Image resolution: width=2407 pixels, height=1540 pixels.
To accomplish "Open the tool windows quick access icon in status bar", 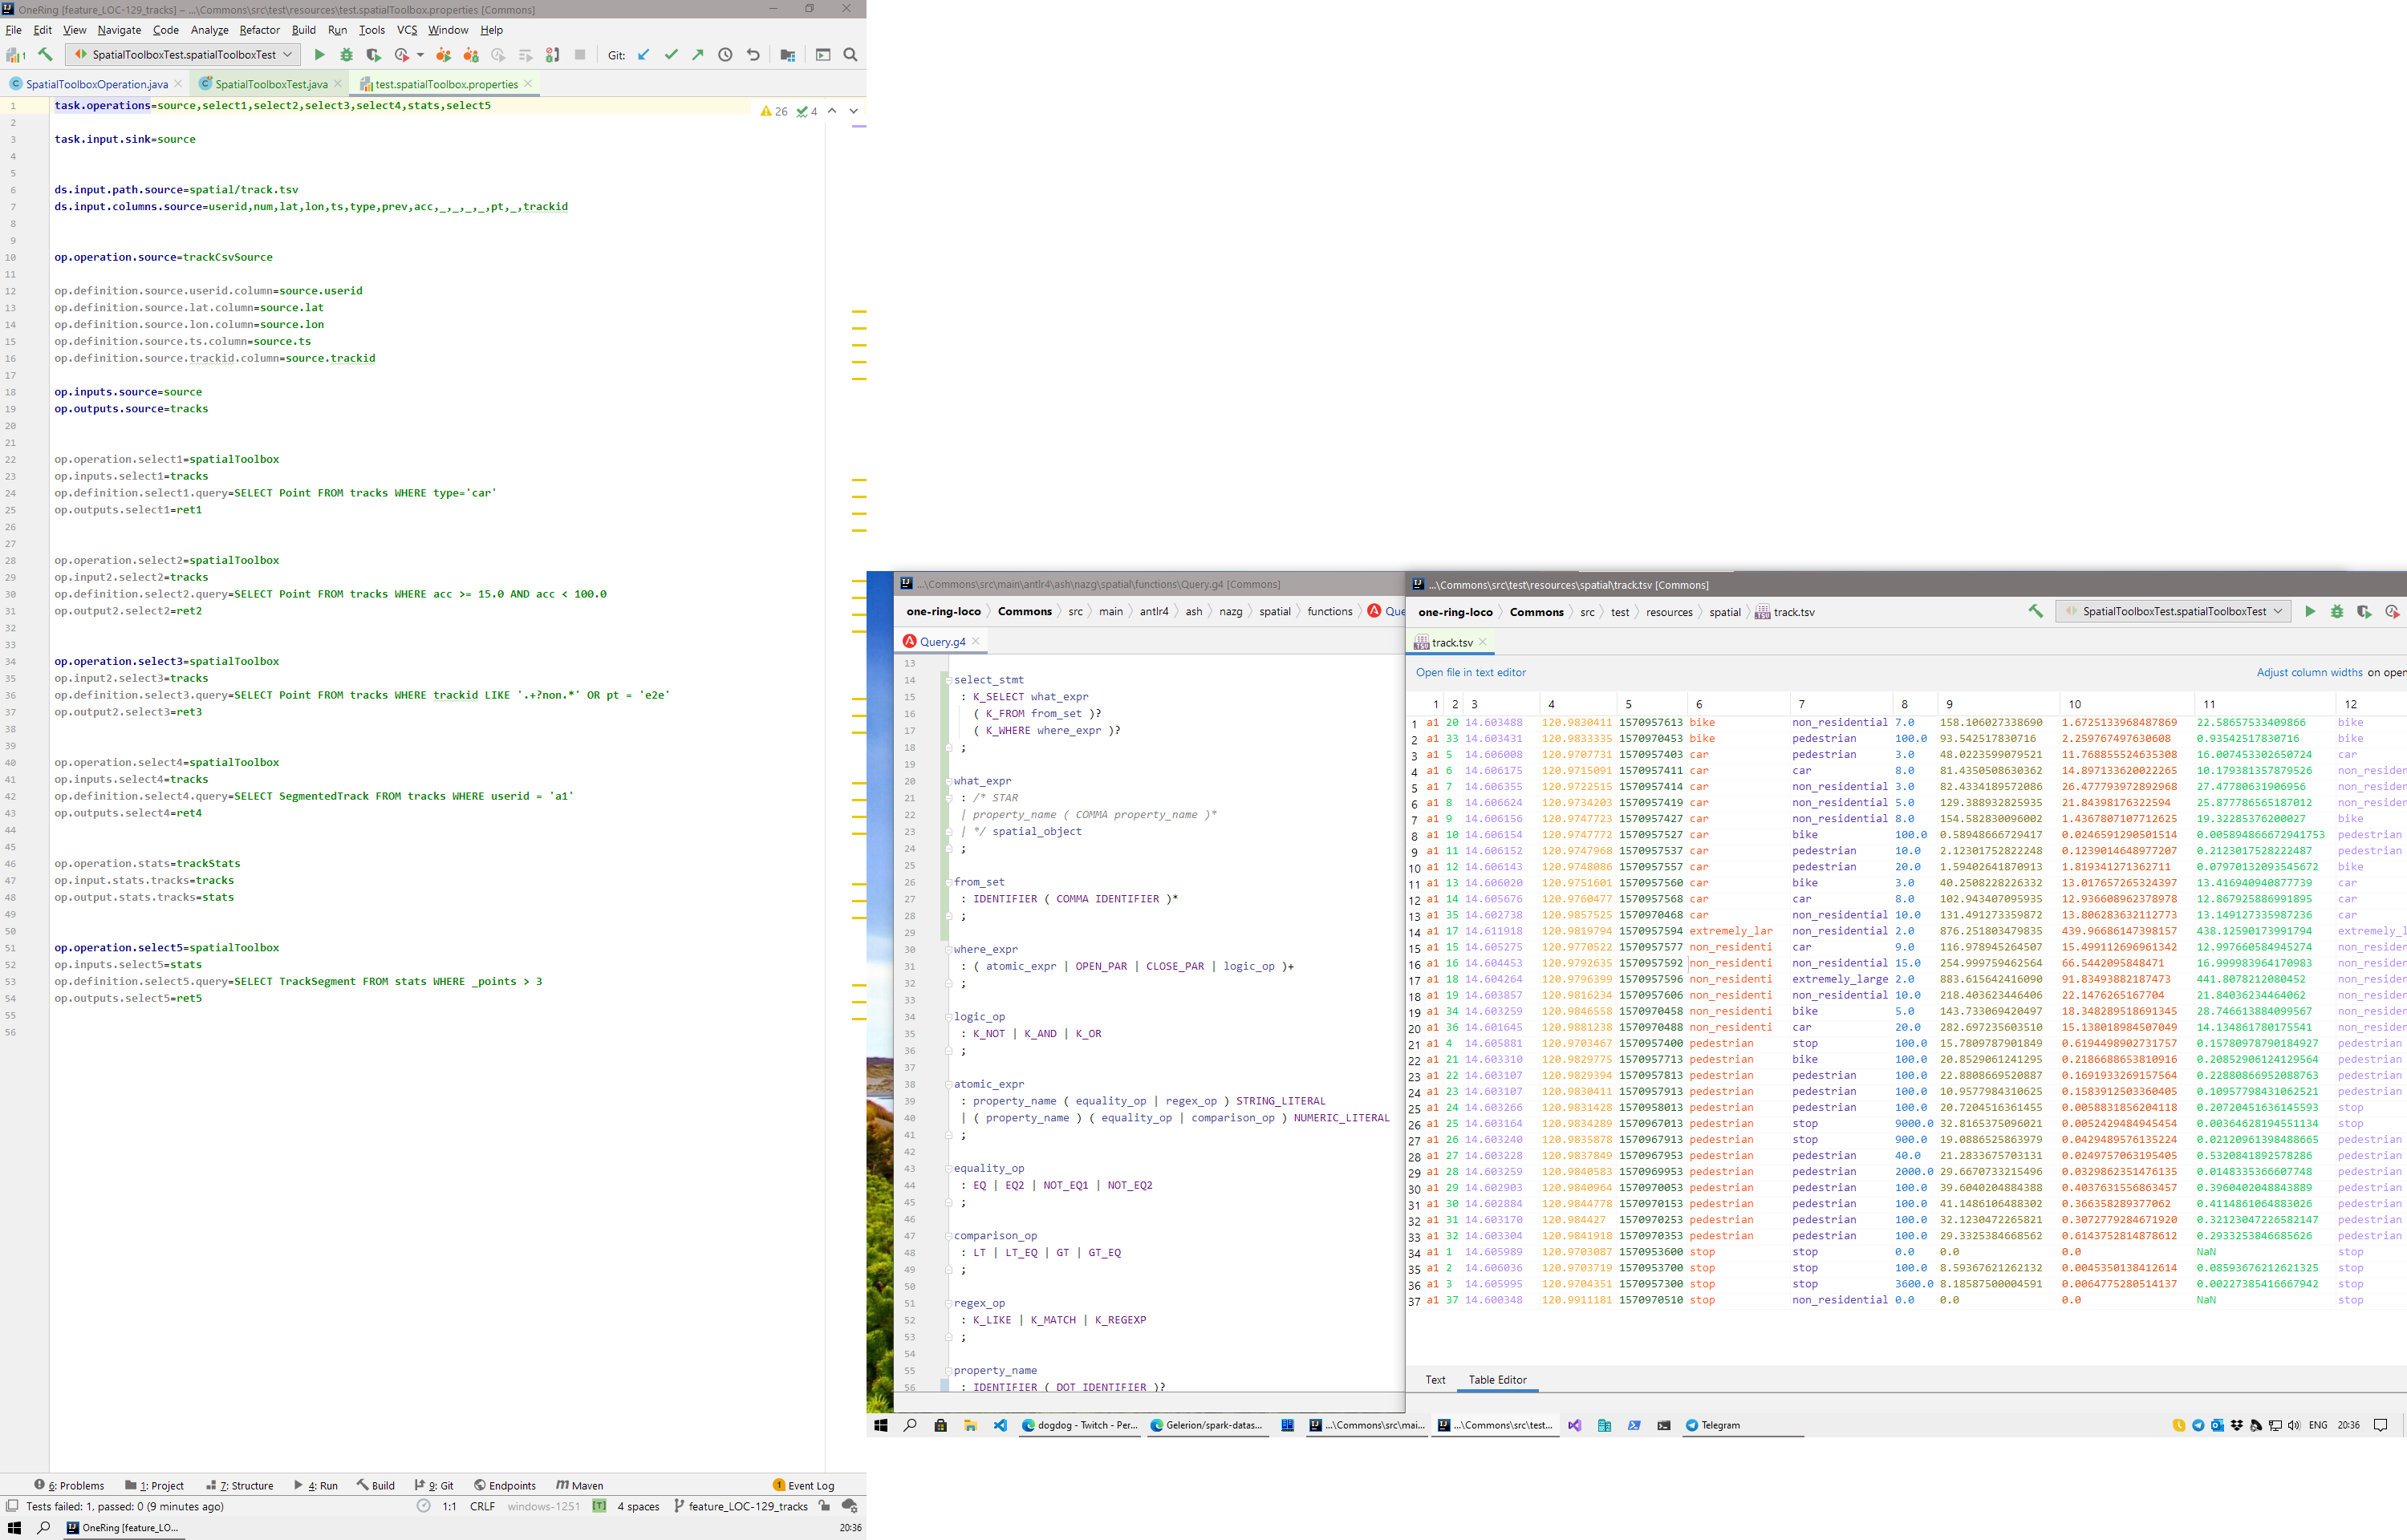I will tap(12, 1506).
